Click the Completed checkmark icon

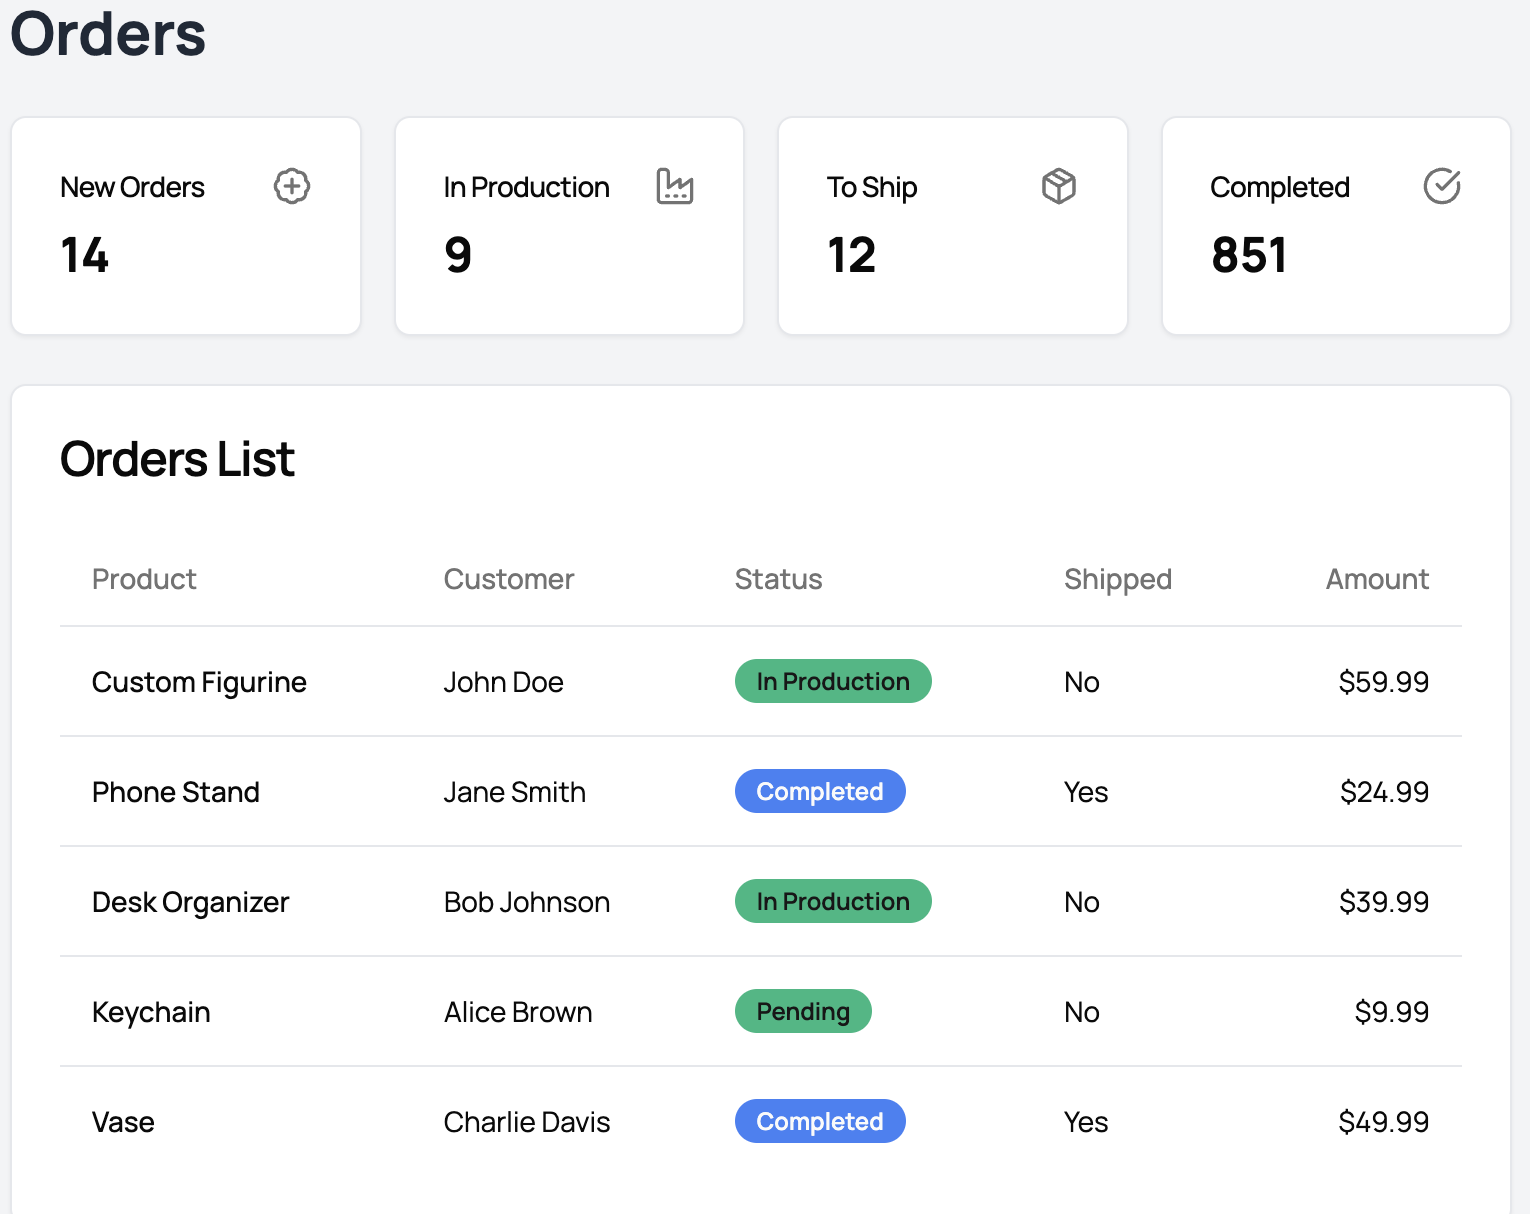1441,186
